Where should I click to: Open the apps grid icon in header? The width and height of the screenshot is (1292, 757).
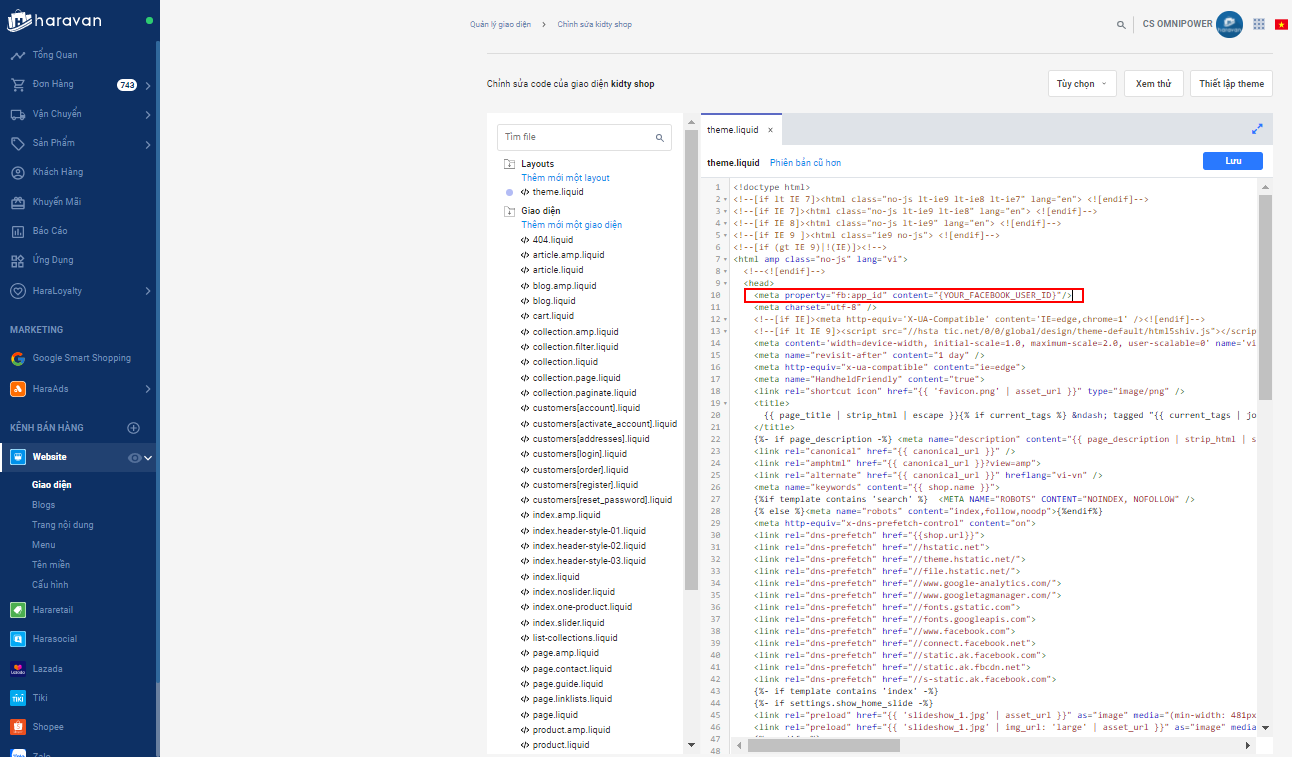pos(1258,24)
